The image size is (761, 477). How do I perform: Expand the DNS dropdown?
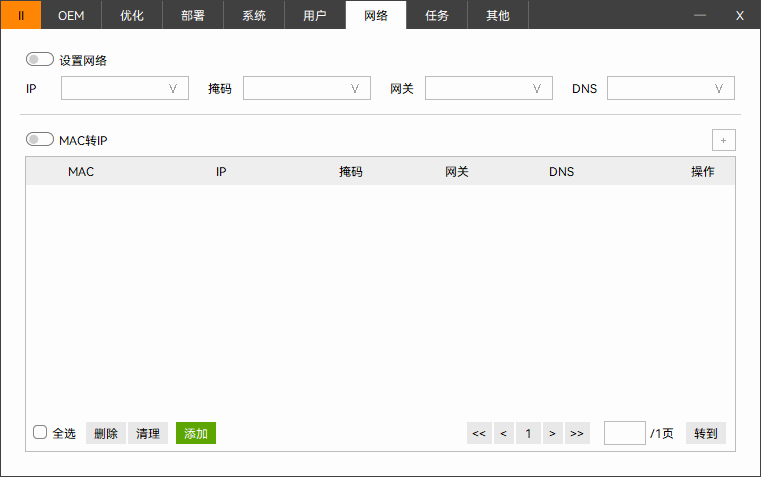[x=671, y=89]
